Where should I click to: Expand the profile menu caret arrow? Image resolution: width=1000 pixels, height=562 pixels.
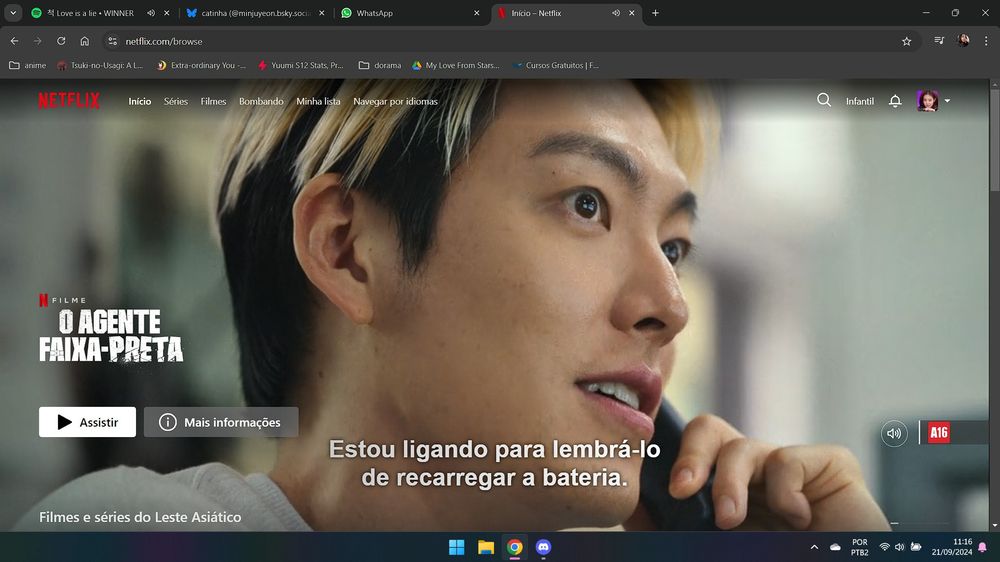pos(947,101)
